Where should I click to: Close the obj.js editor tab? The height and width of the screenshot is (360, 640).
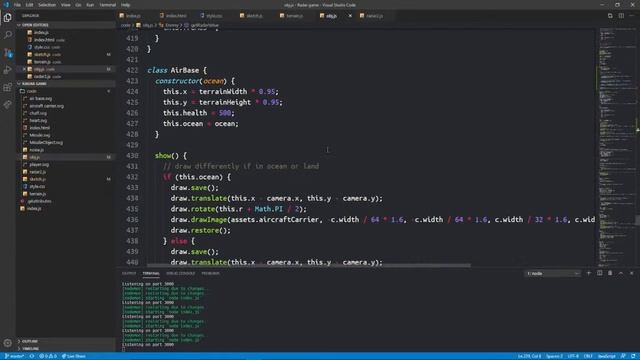click(350, 16)
